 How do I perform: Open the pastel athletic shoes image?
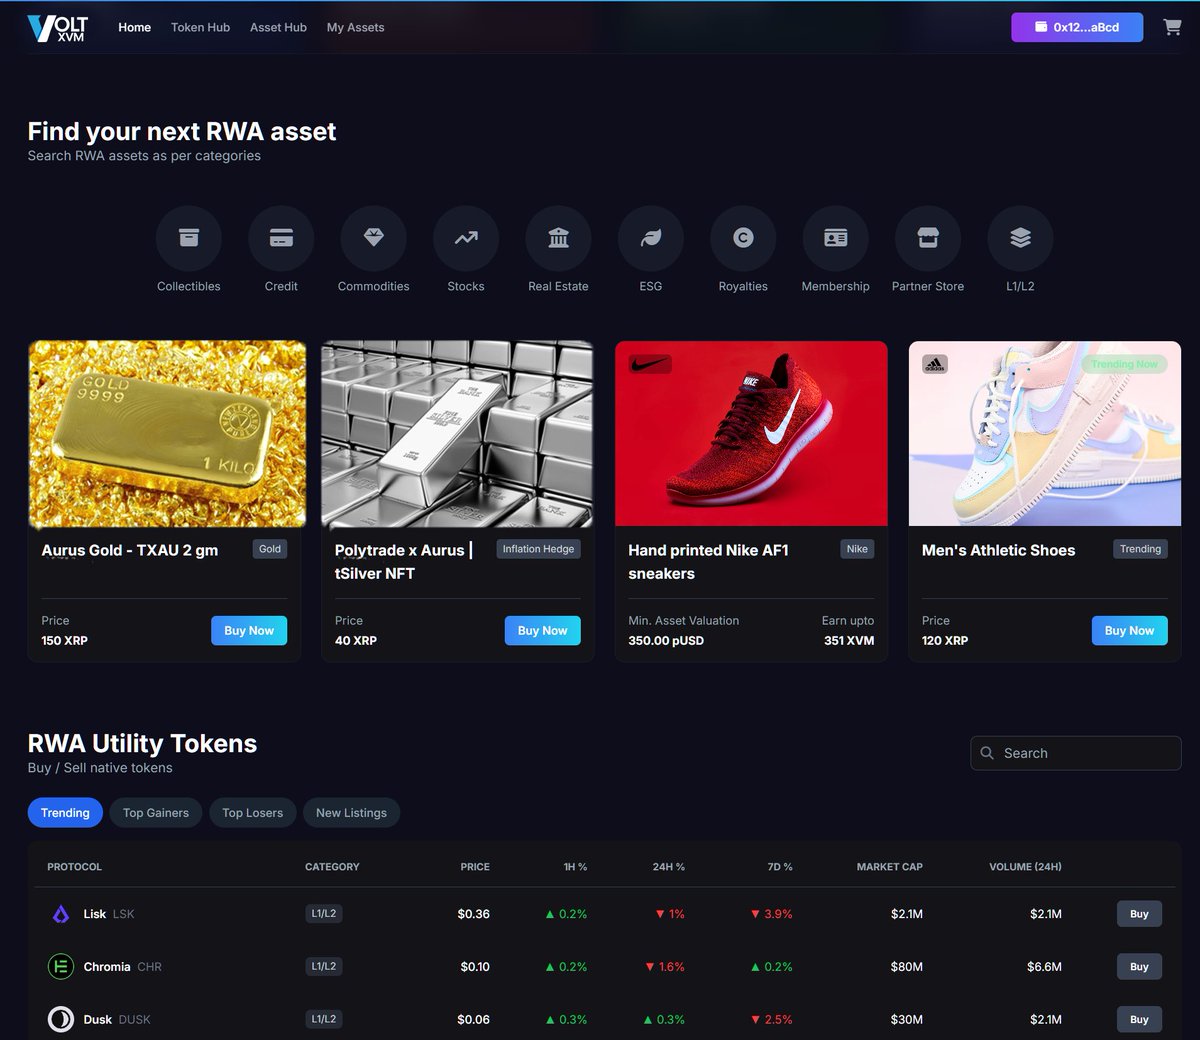coord(1045,434)
